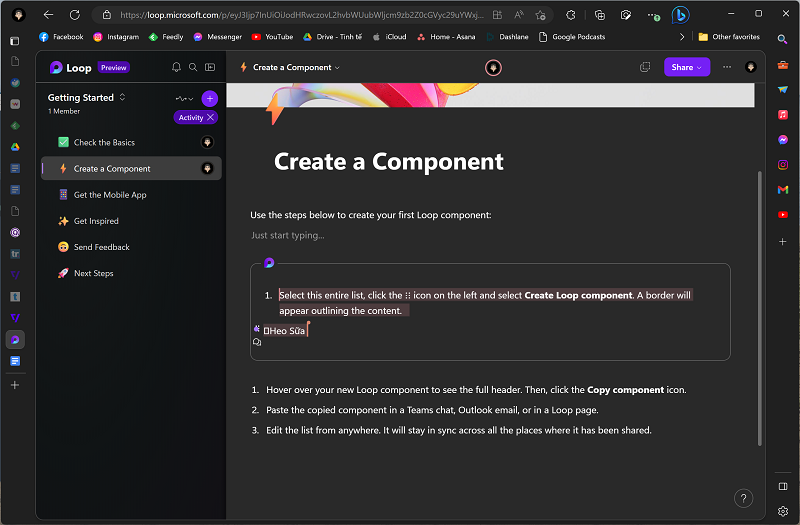The height and width of the screenshot is (525, 800).
Task: Open the Facebook bookmark
Action: tap(61, 37)
